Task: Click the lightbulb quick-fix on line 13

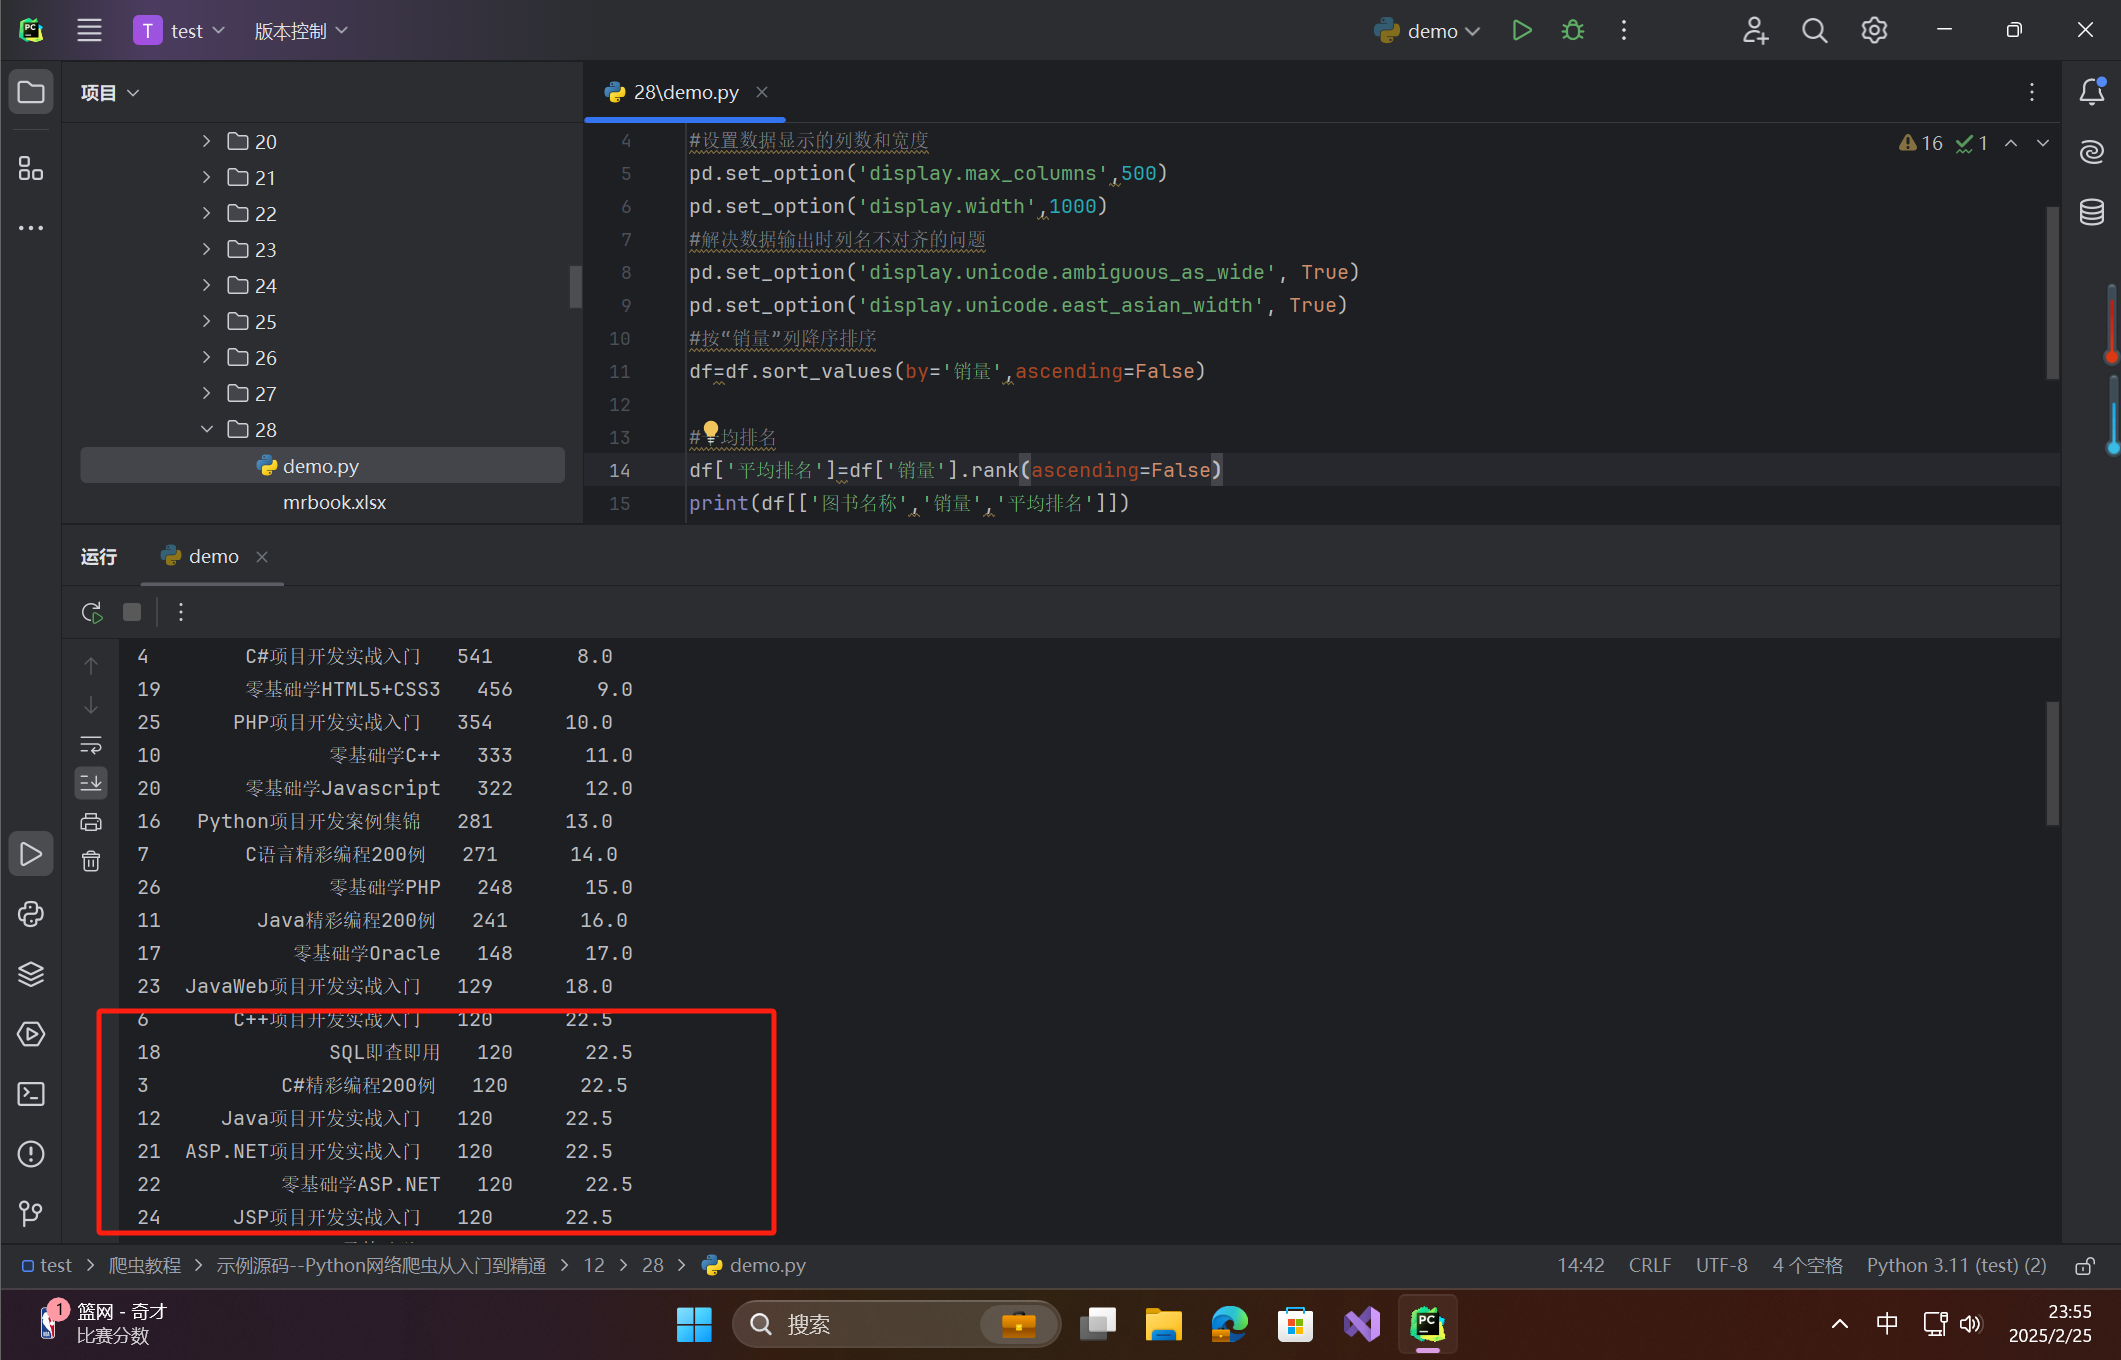Action: point(710,431)
